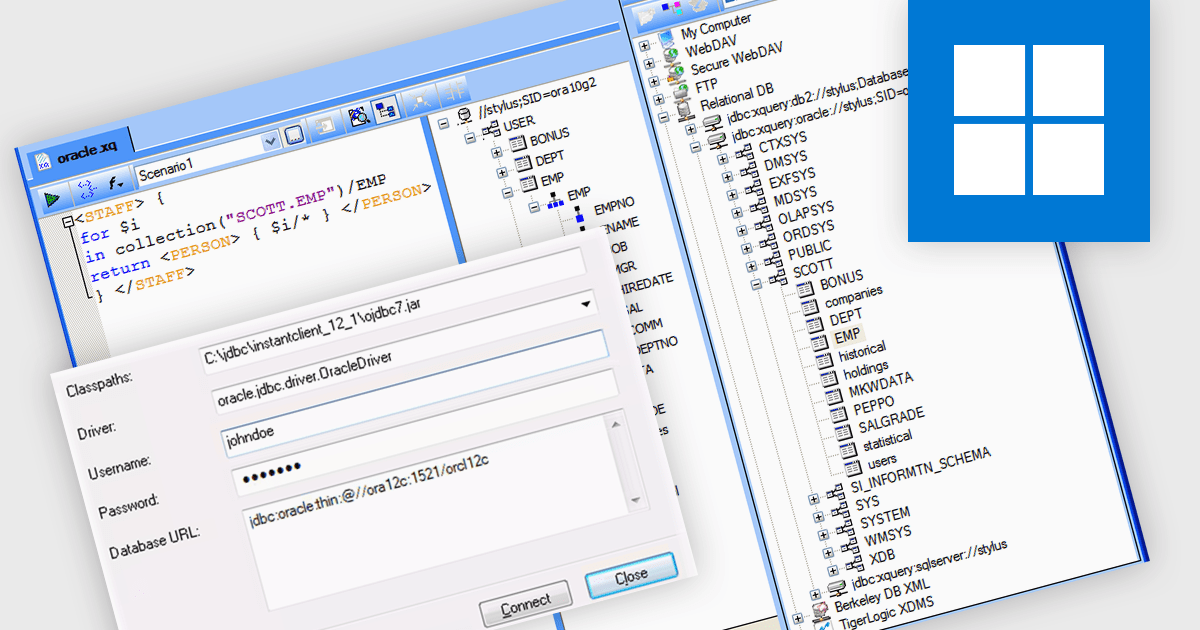Image resolution: width=1200 pixels, height=630 pixels.
Task: Select the FTP connection icon
Action: point(681,91)
